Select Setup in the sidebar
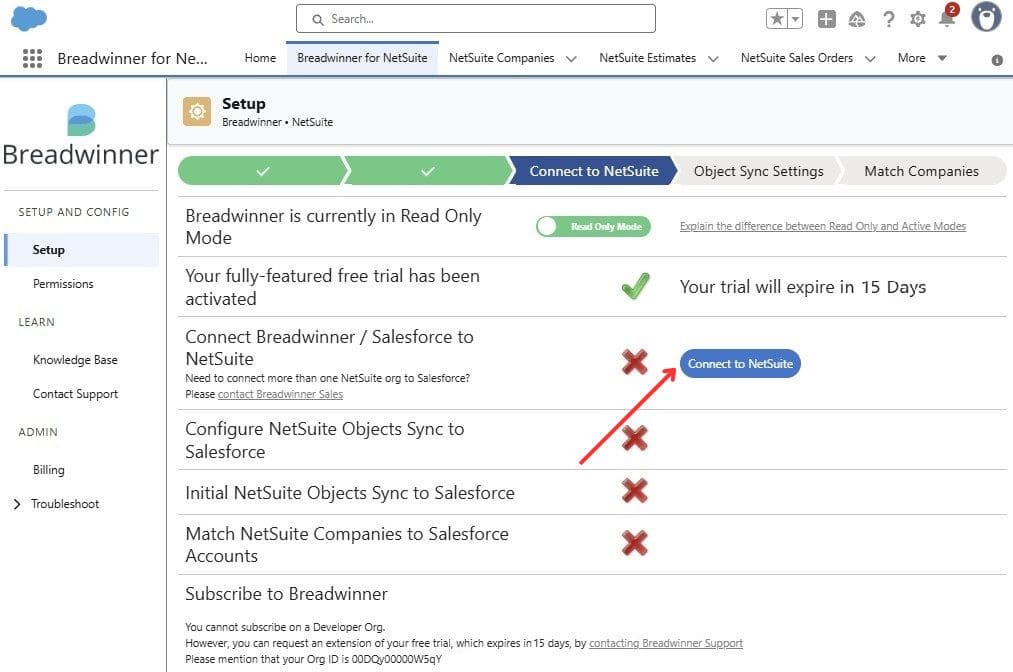Screen dimensions: 1013x672 (81, 249)
